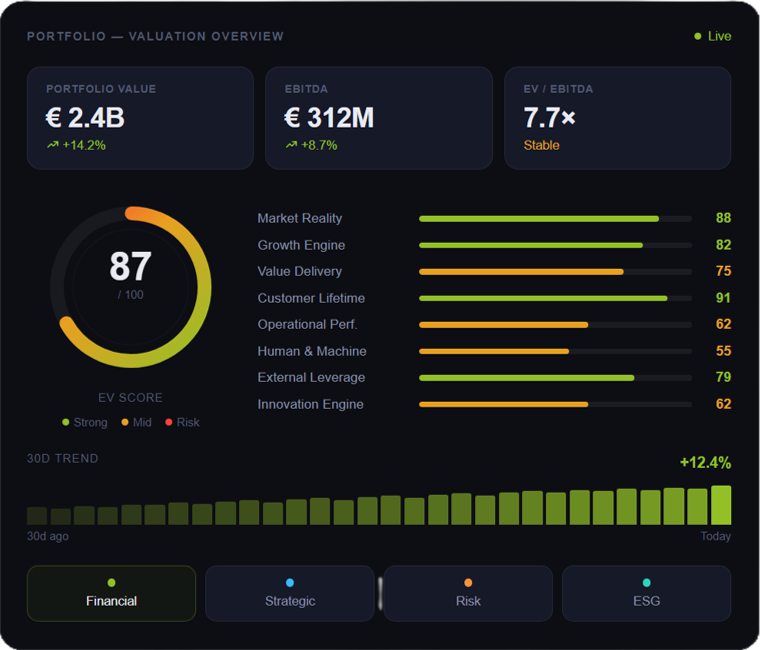Viewport: 760px width, 650px height.
Task: Click the 'Stable' status text
Action: point(541,145)
